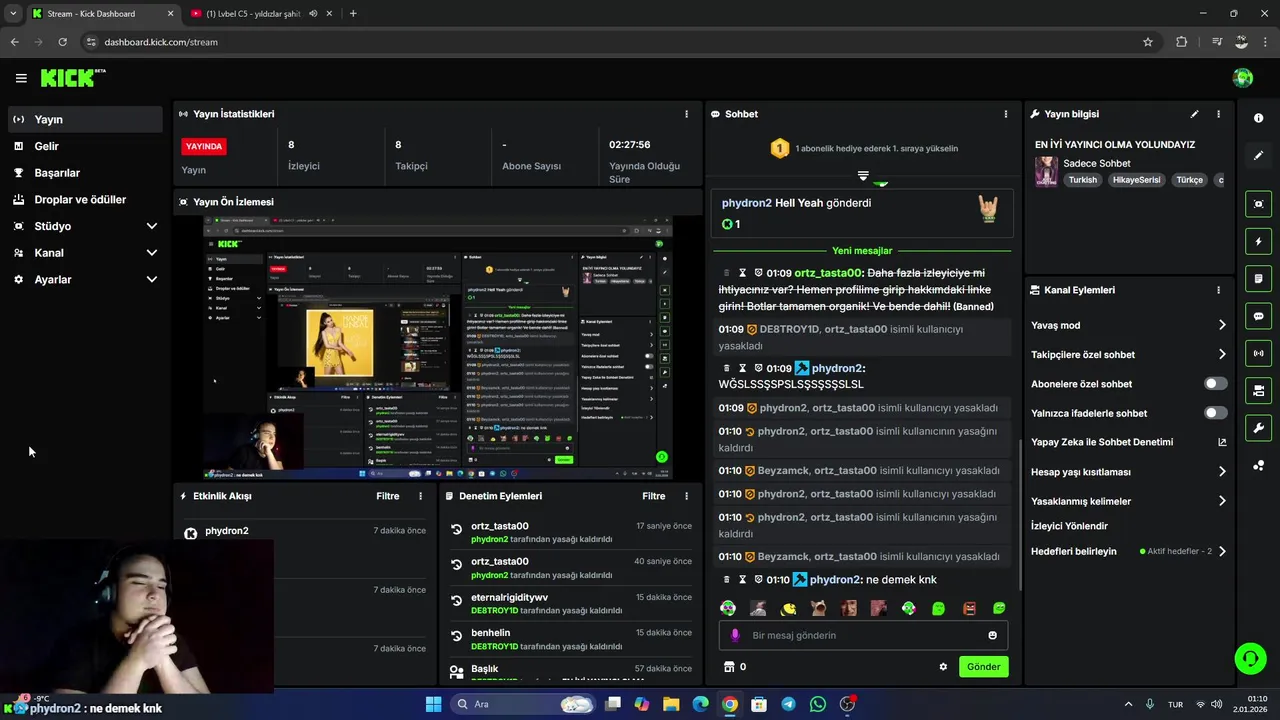Click the three-dots cluster icon in right toolbar
The image size is (1280, 720).
click(x=1258, y=465)
